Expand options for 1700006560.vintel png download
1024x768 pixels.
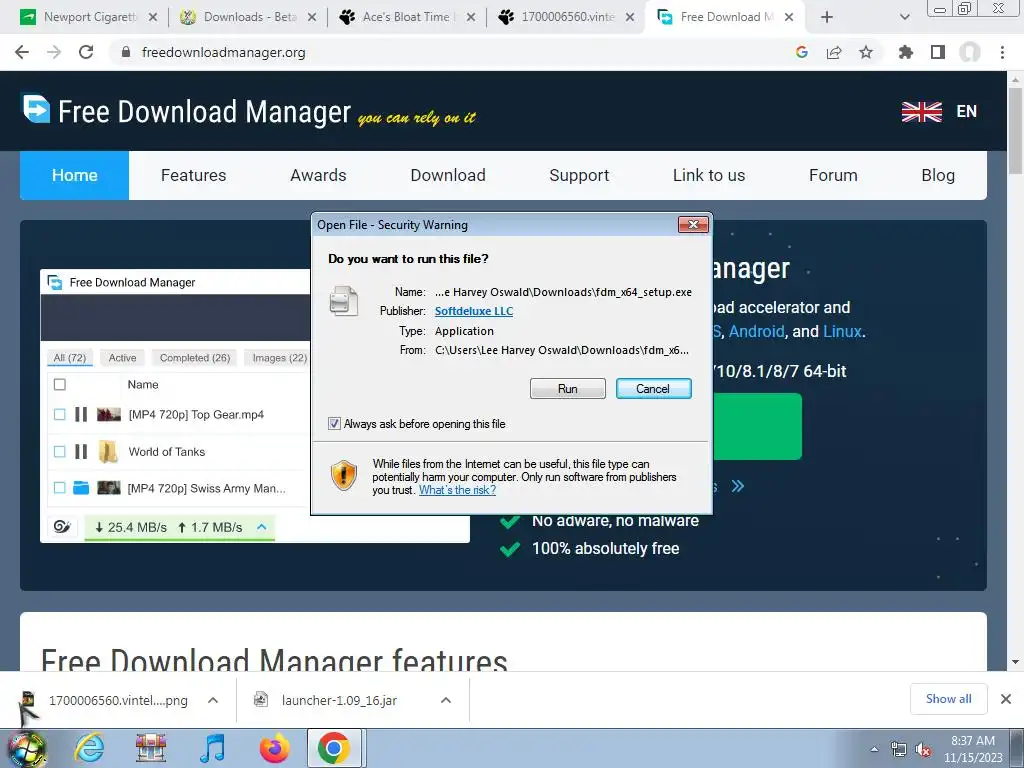[213, 700]
